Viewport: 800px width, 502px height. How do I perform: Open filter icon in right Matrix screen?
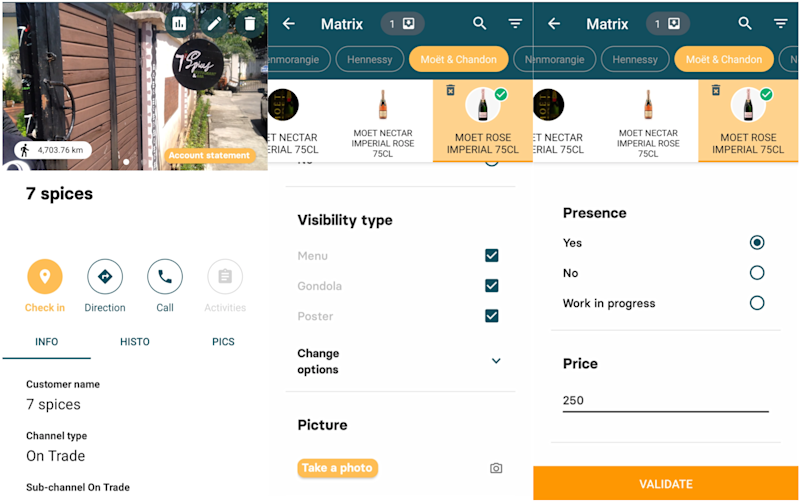(780, 23)
